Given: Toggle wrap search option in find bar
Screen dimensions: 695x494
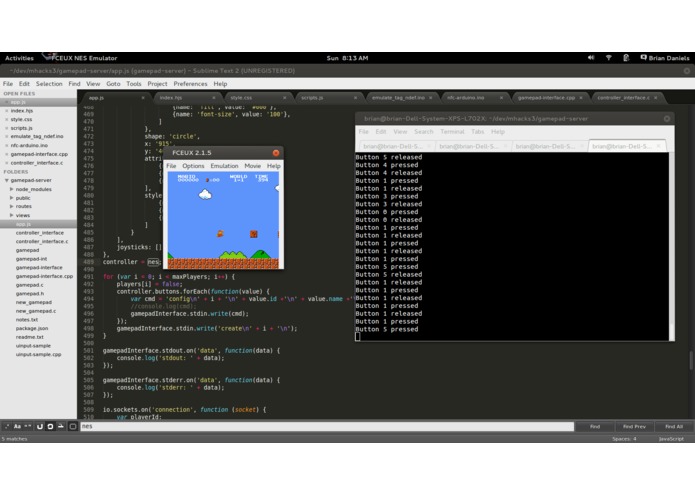Looking at the screenshot, I should 50,426.
